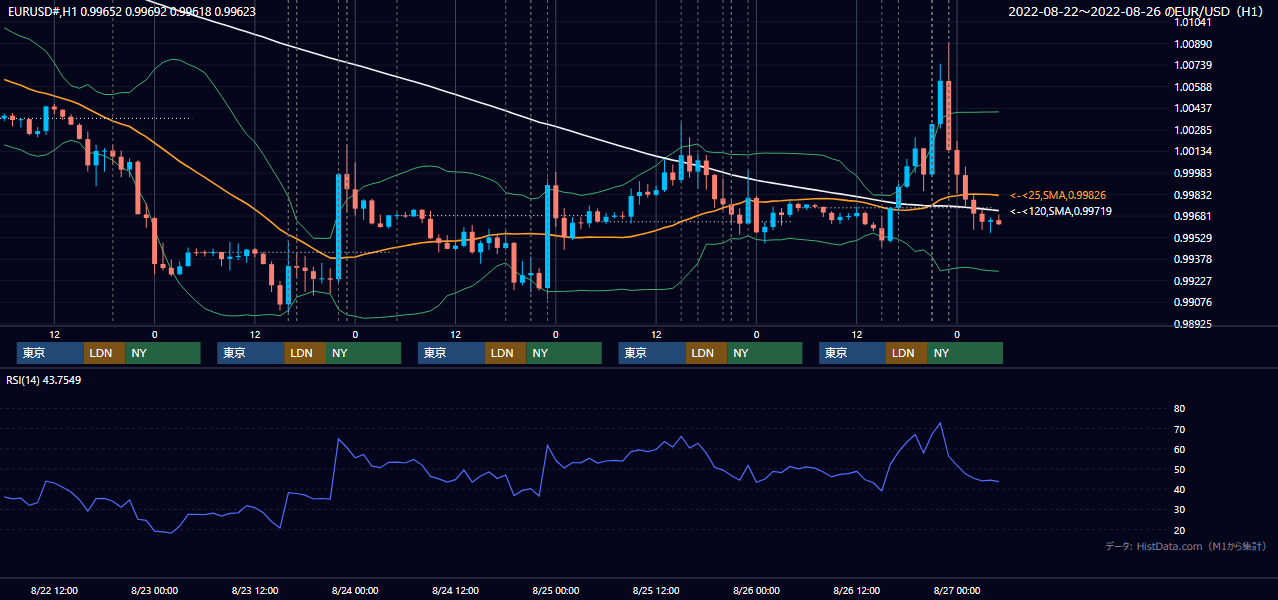Click price axis value 1.00134
This screenshot has height=600, width=1278.
tap(1192, 151)
